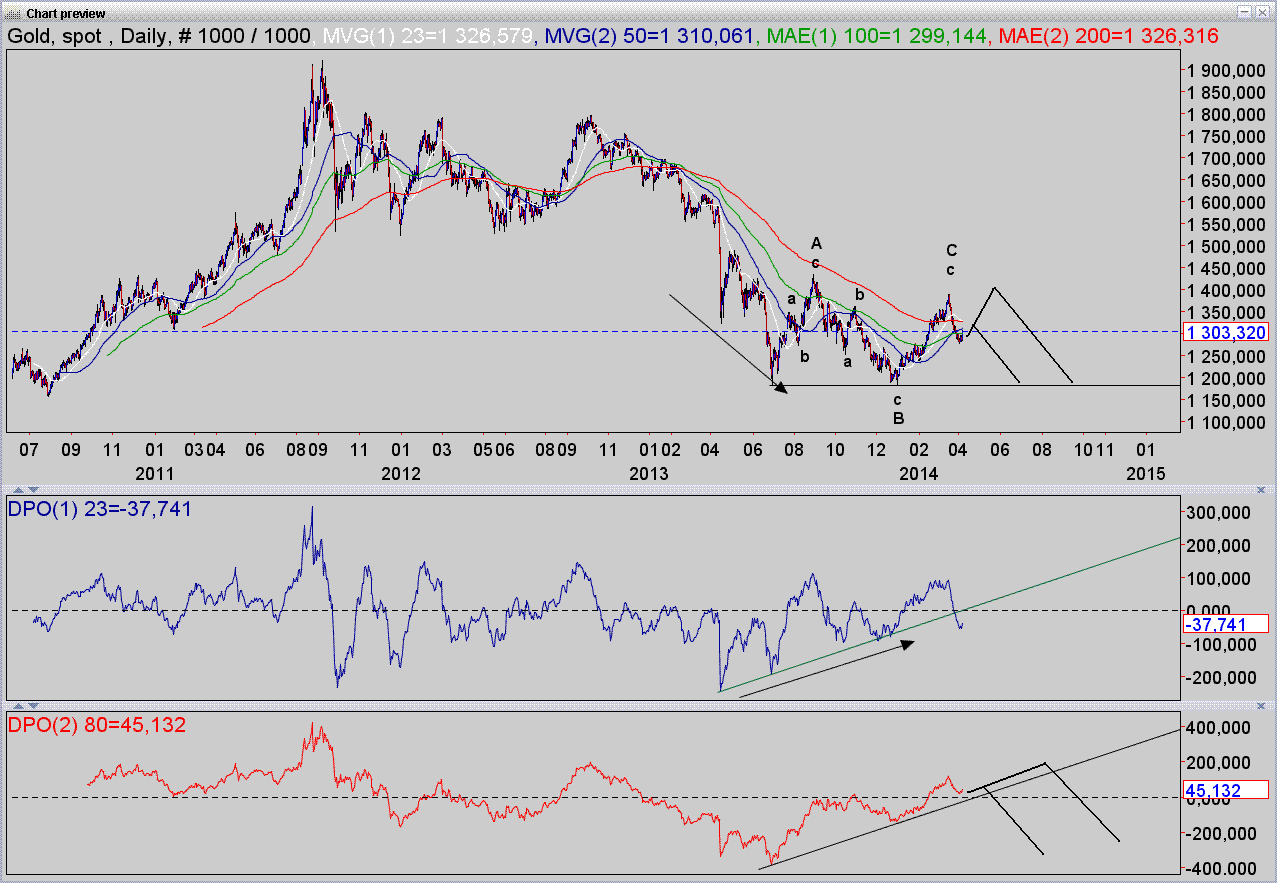Click the -37,741 value tag on DPO(1) axis
The width and height of the screenshot is (1277, 883).
pyautogui.click(x=1225, y=623)
